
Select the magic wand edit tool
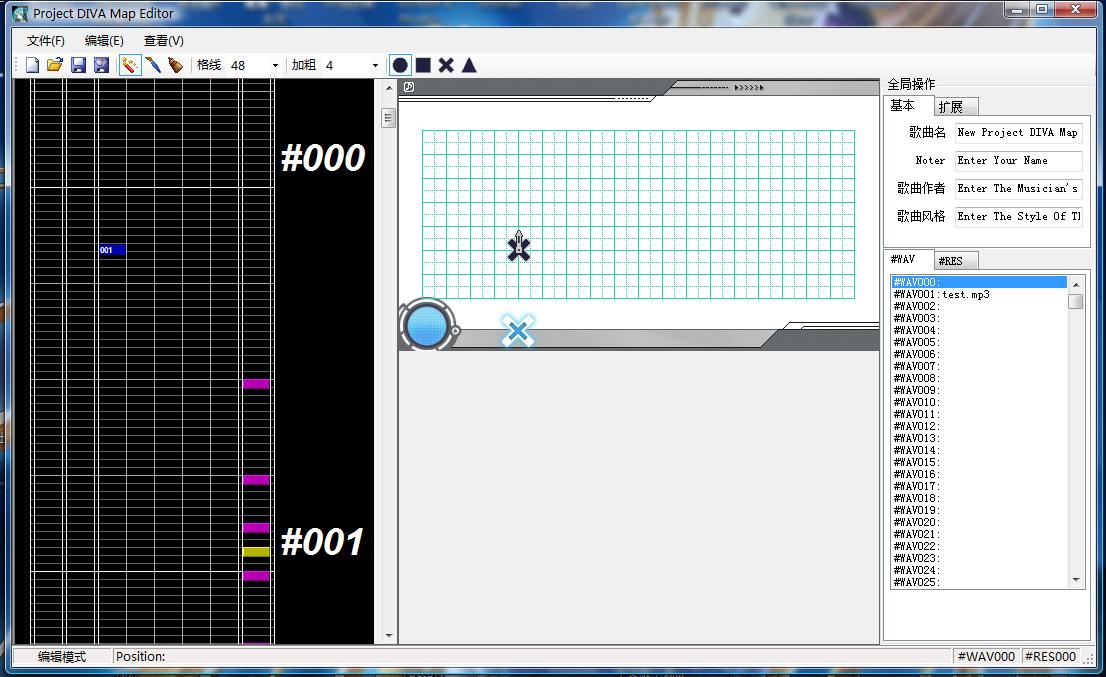pyautogui.click(x=130, y=66)
